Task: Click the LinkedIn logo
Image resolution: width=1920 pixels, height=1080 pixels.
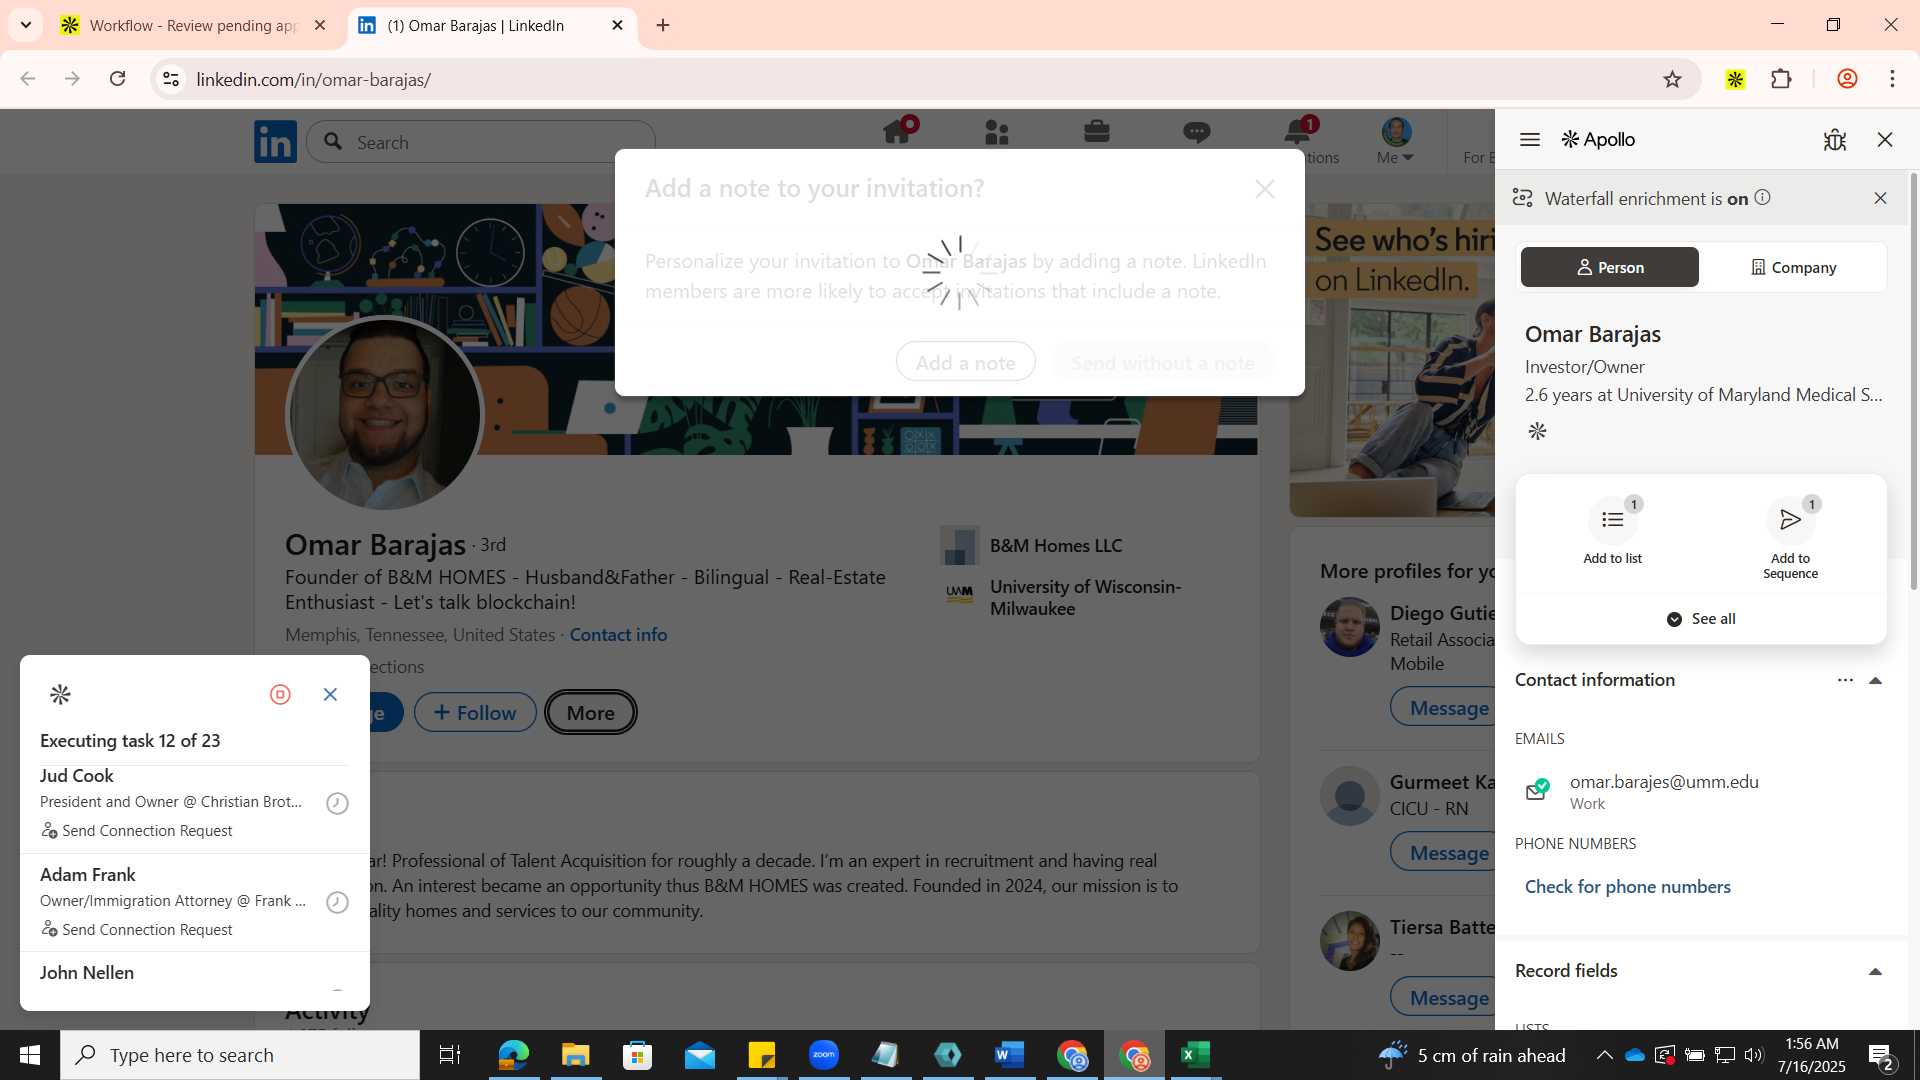Action: click(x=275, y=142)
